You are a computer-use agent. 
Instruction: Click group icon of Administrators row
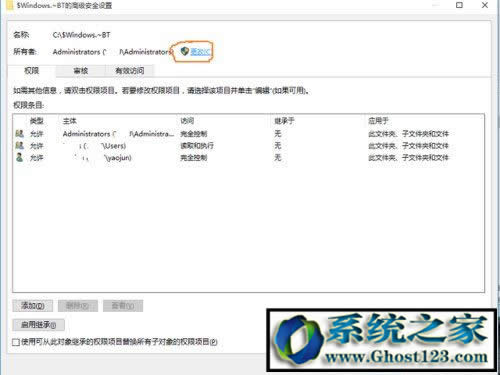pos(20,134)
